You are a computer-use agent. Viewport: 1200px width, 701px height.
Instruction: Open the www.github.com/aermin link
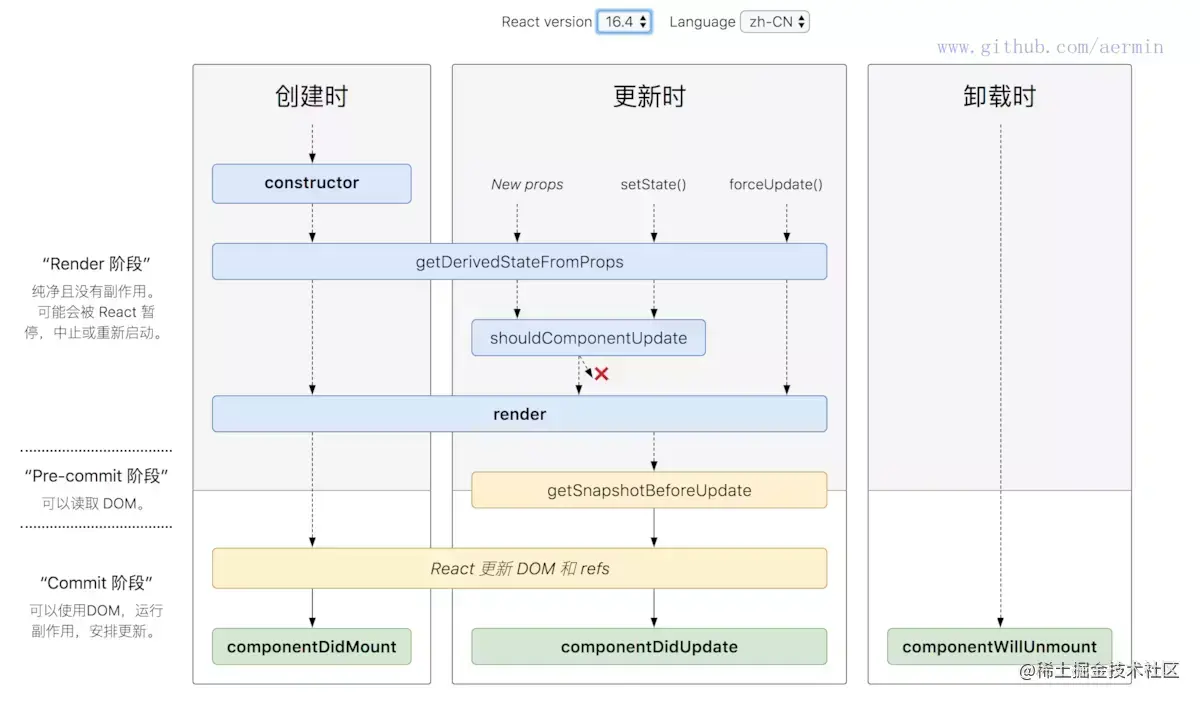1049,46
